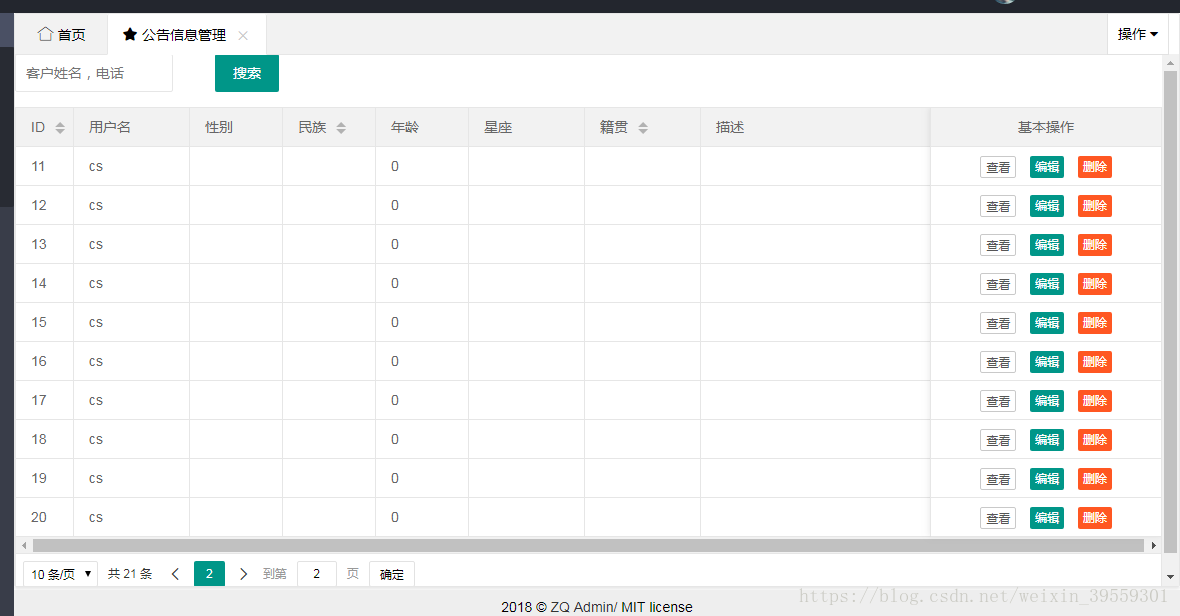The height and width of the screenshot is (616, 1180).
Task: Delete record with ID 20
Action: 1095,518
